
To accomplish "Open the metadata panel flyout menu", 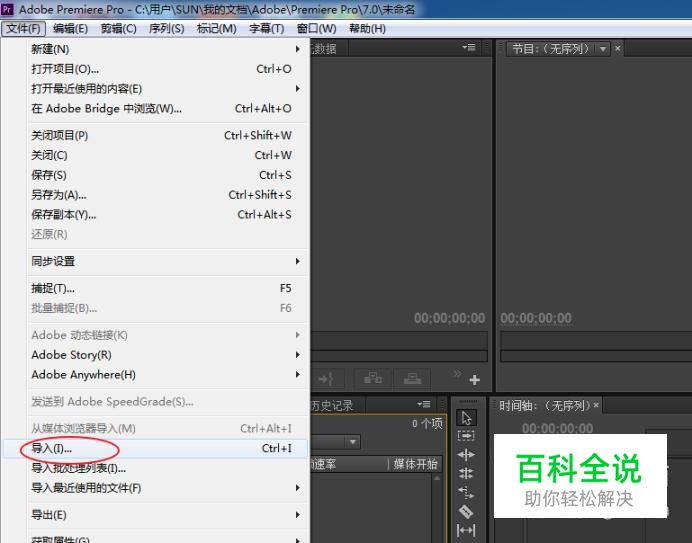I will 469,47.
